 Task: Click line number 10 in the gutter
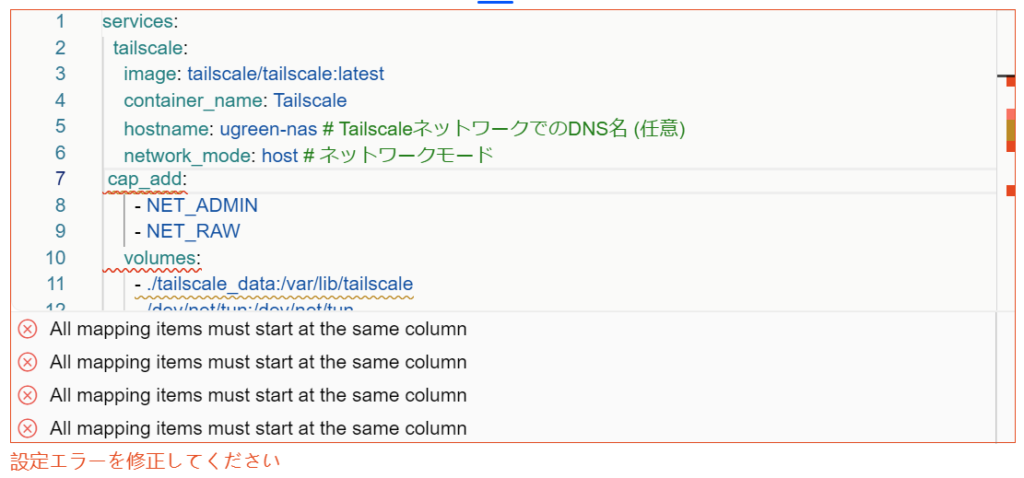point(56,257)
